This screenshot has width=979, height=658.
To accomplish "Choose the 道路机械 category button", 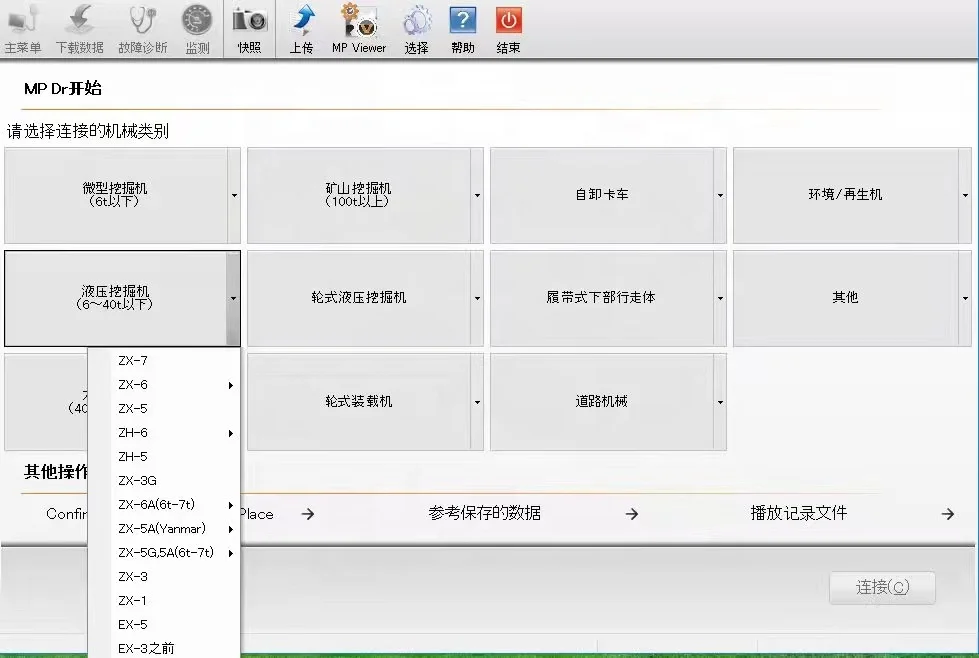I will [x=602, y=401].
